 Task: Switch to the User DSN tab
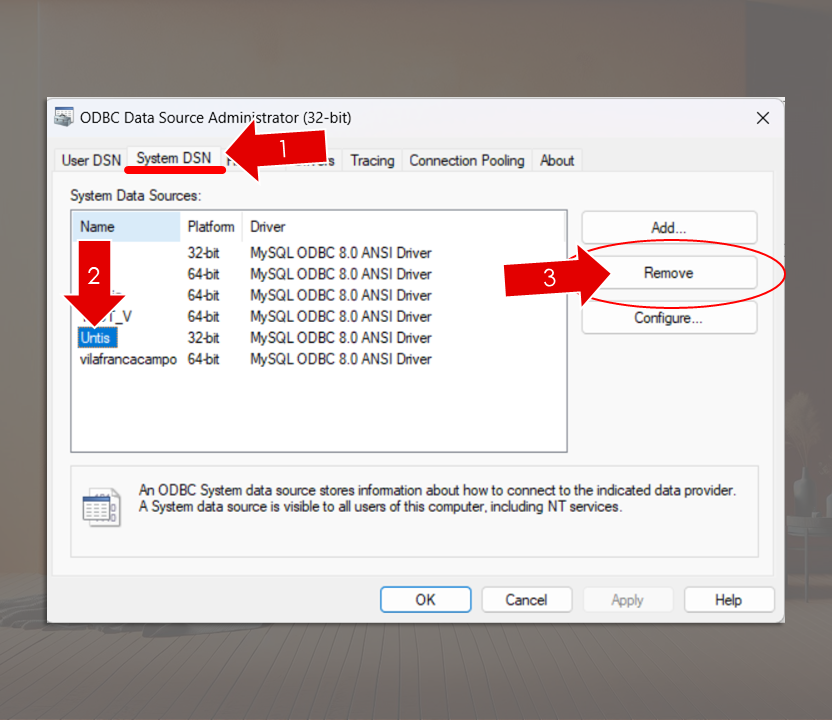[90, 160]
